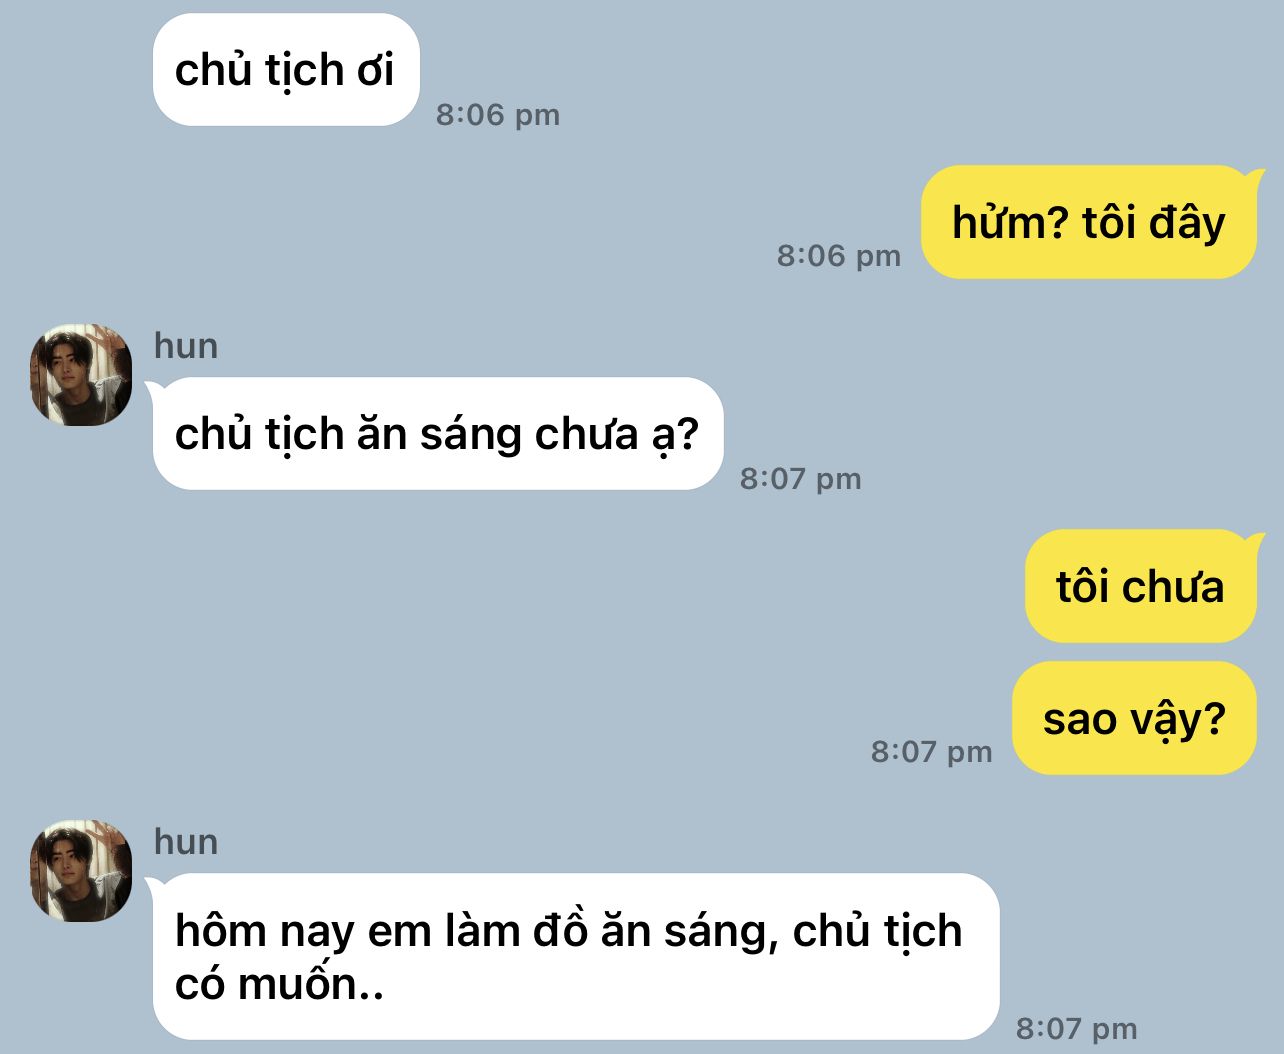
Task: Click the 8:06 pm timestamp beside "chủ tịch ơi"
Action: (498, 115)
